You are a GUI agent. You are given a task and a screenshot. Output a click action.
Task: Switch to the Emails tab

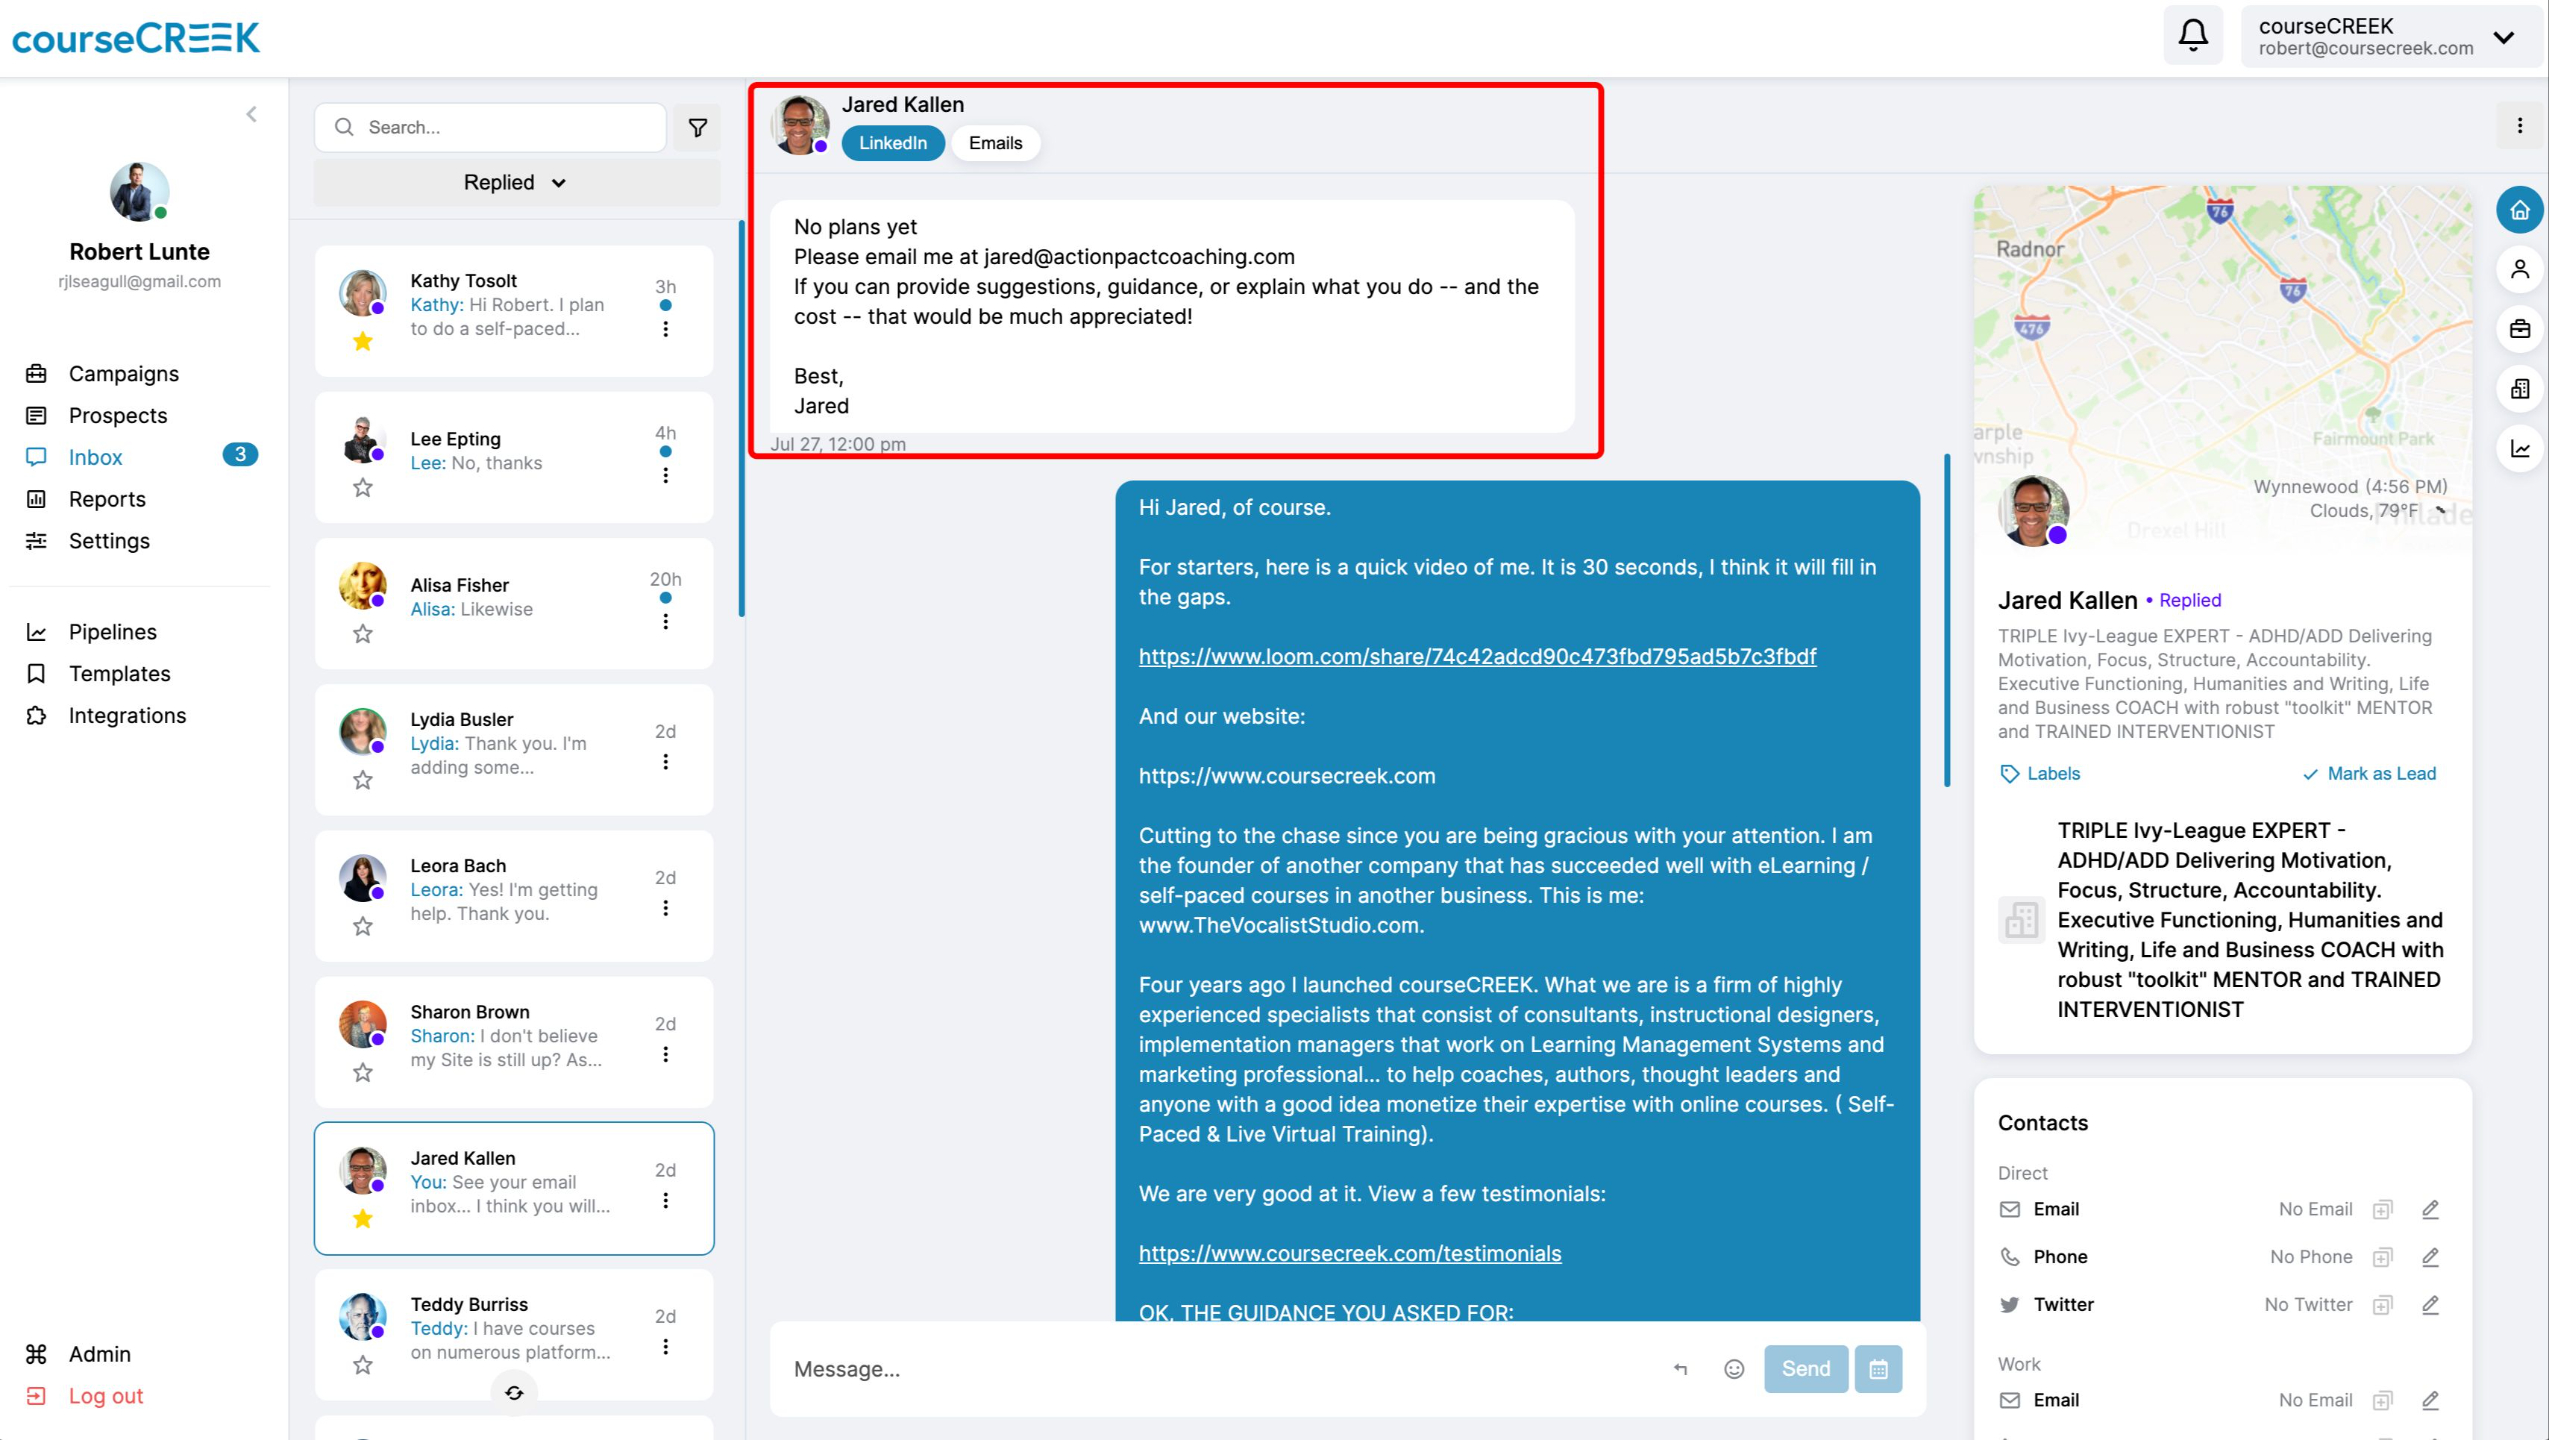coord(995,143)
